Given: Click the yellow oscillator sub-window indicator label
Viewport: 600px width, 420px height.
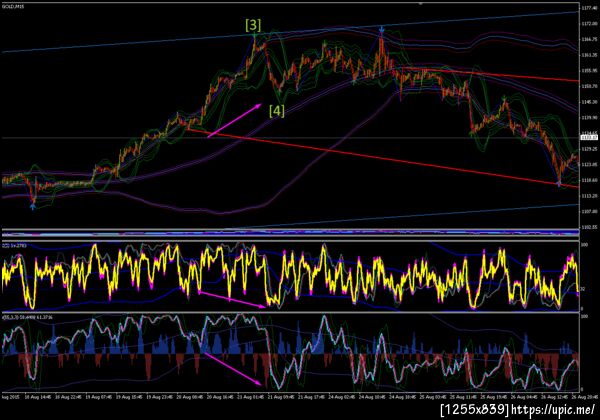Looking at the screenshot, I should tap(14, 245).
